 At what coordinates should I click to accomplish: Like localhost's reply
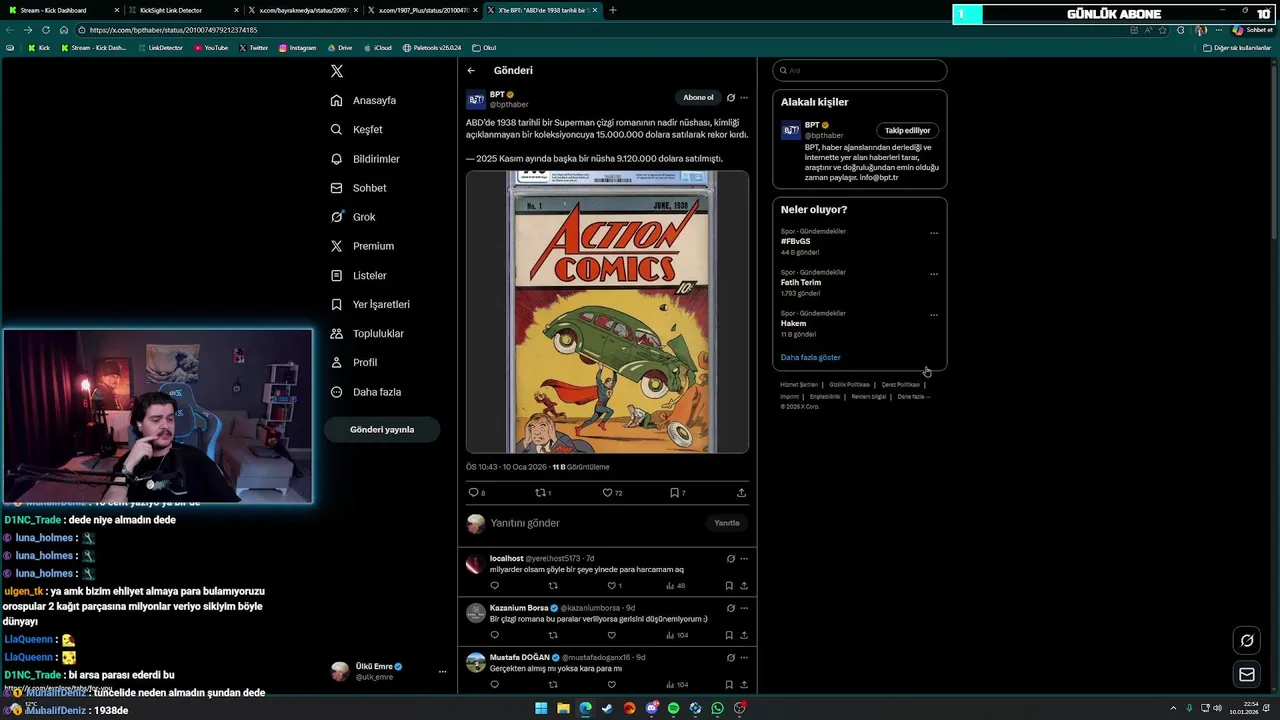[612, 585]
